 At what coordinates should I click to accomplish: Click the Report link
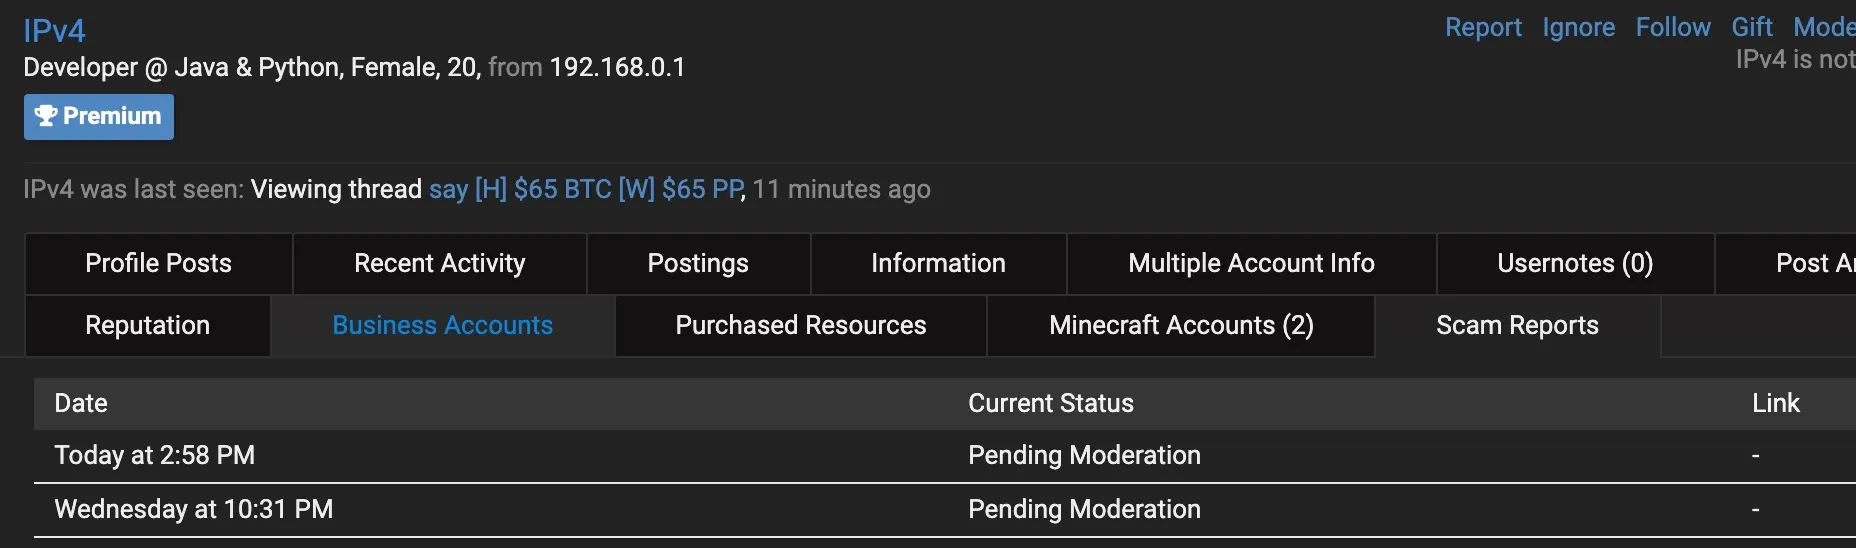[x=1483, y=28]
